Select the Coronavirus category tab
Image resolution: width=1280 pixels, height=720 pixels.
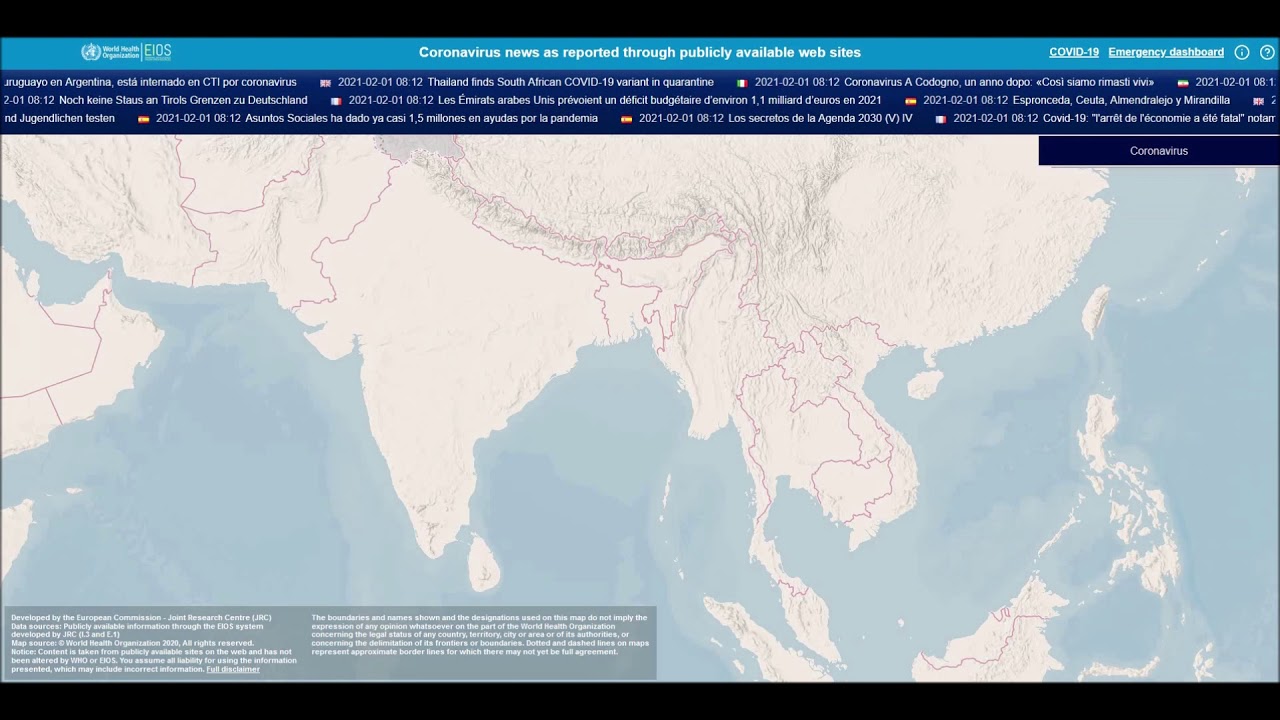pyautogui.click(x=1158, y=151)
